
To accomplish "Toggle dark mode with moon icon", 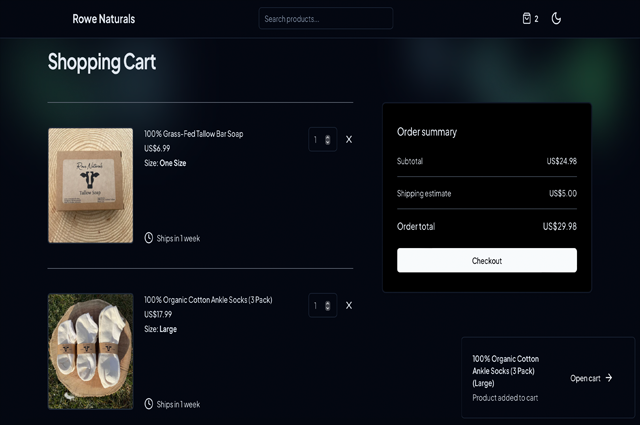I will tap(557, 18).
